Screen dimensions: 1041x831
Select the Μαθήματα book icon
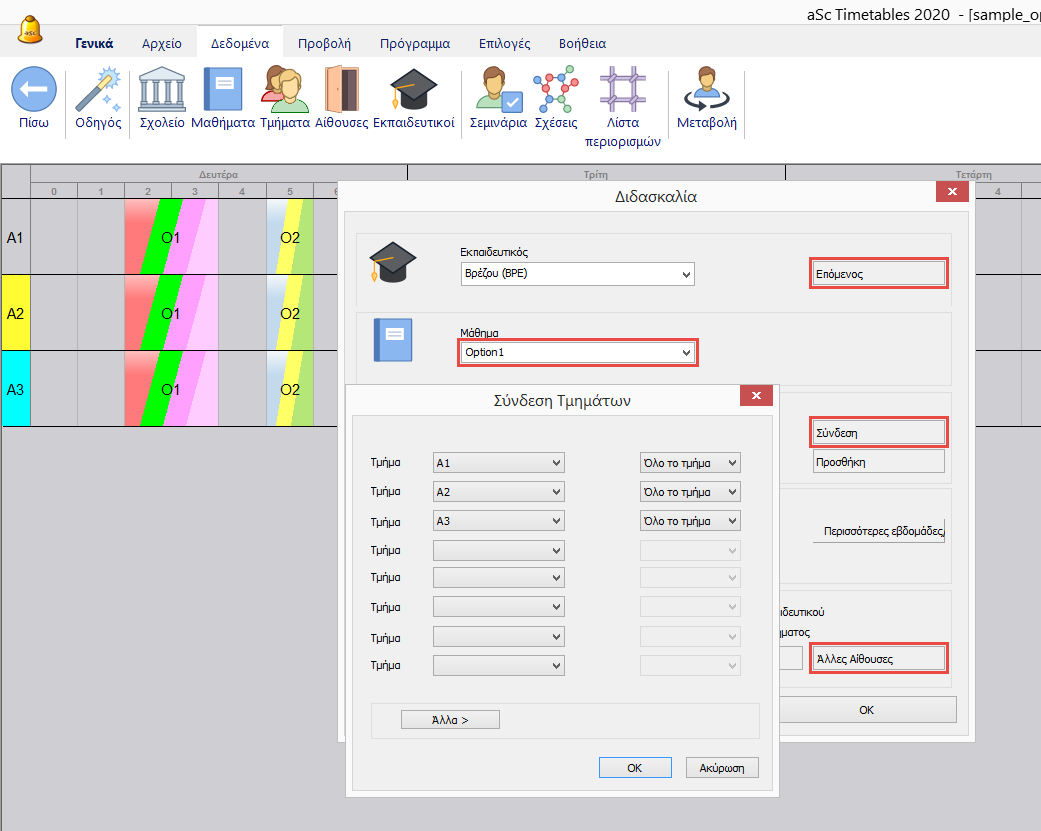pos(222,90)
